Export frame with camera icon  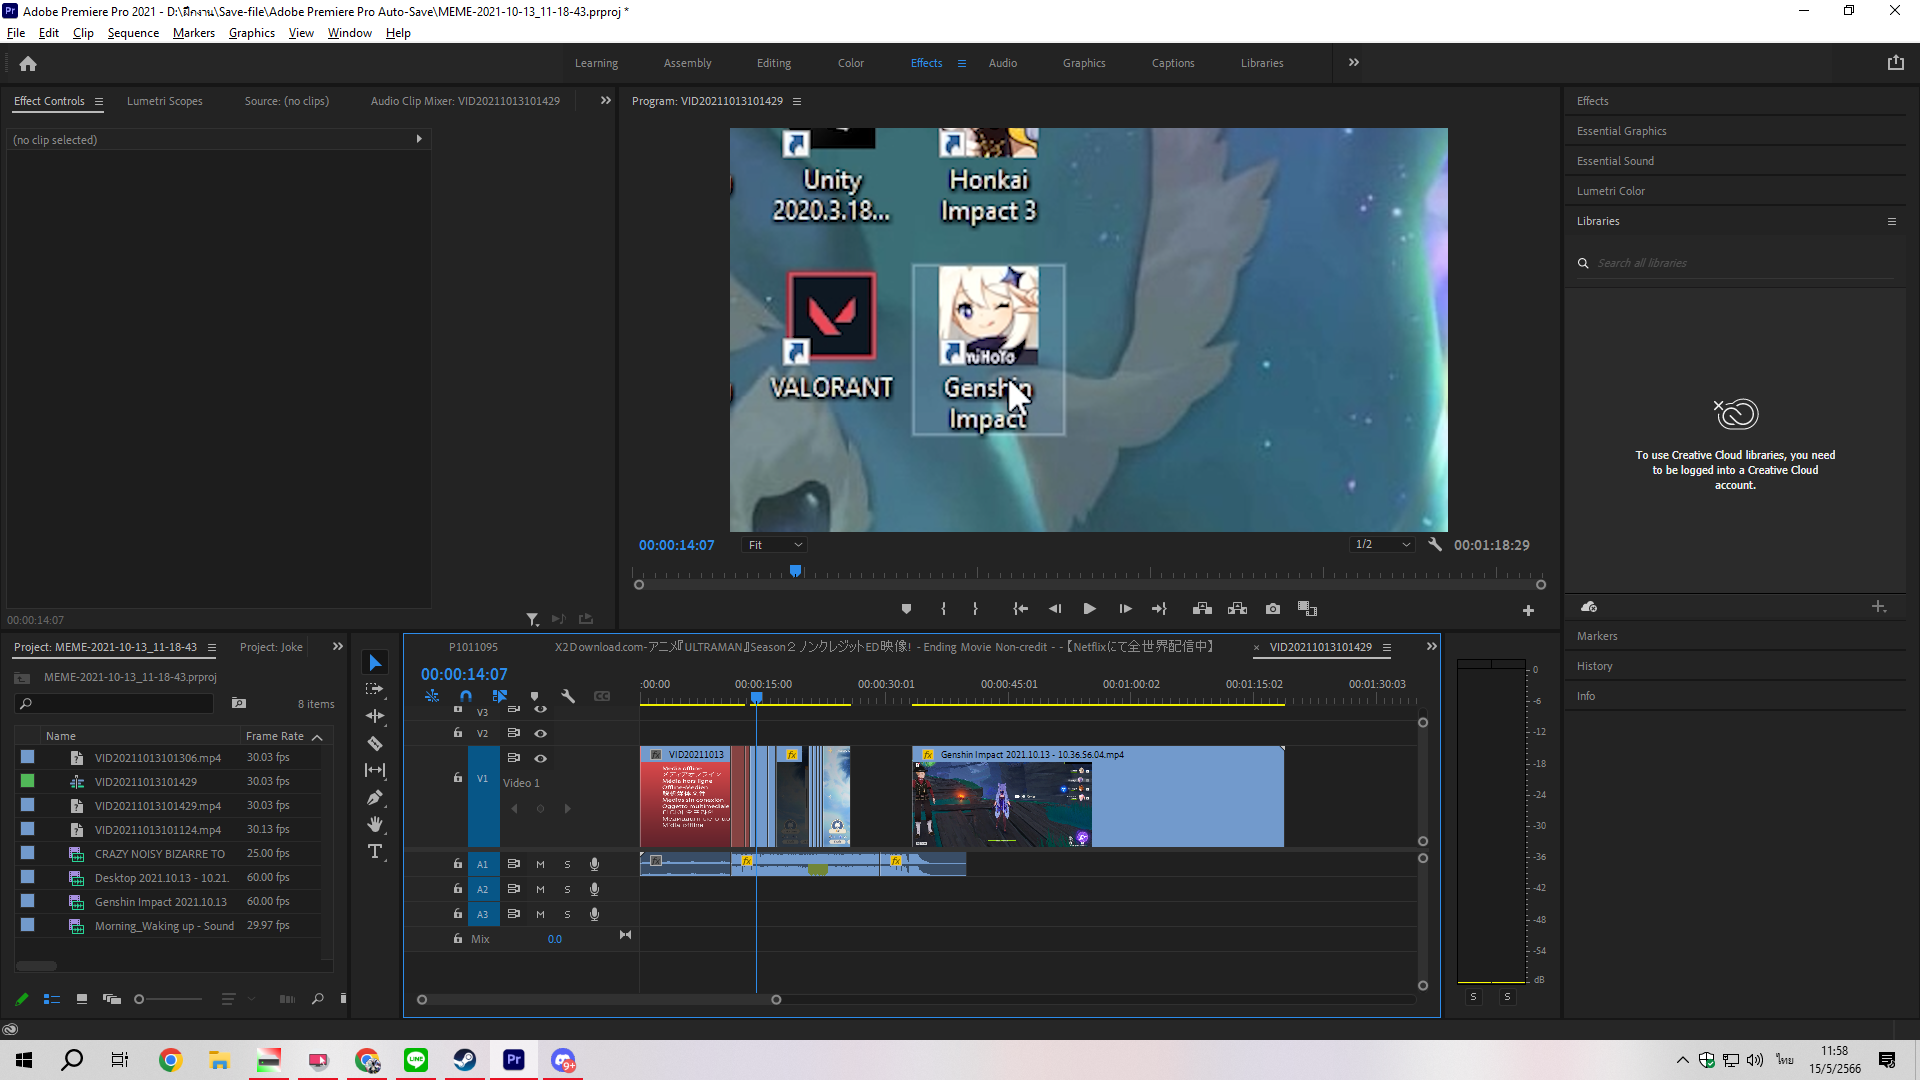tap(1273, 609)
